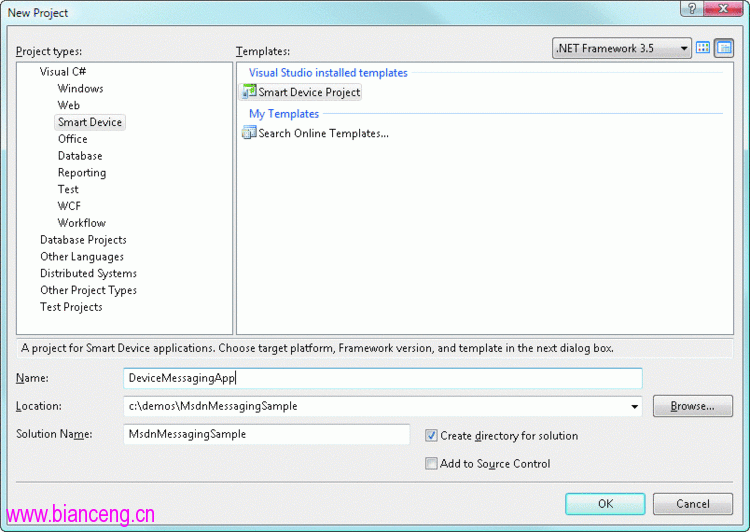Select the WCF project type
750x532 pixels.
(69, 206)
